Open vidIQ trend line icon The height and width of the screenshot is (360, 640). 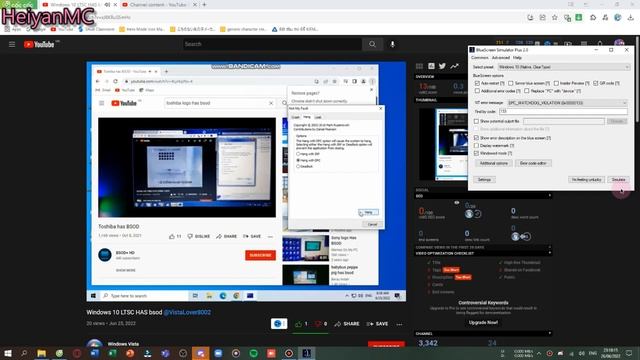454,66
